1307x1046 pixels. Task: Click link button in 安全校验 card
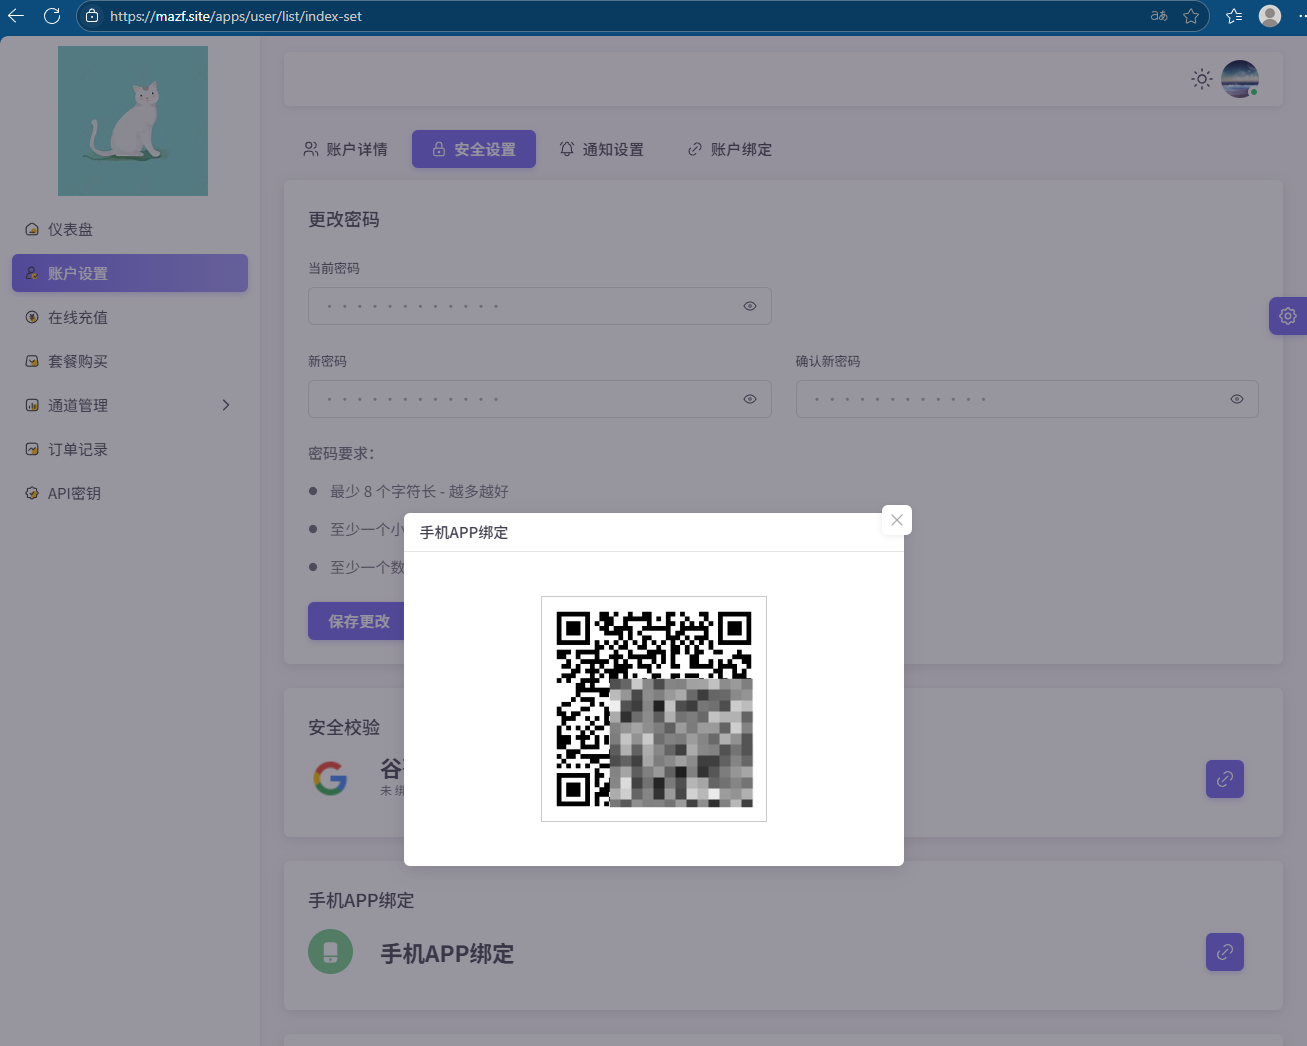(x=1225, y=779)
